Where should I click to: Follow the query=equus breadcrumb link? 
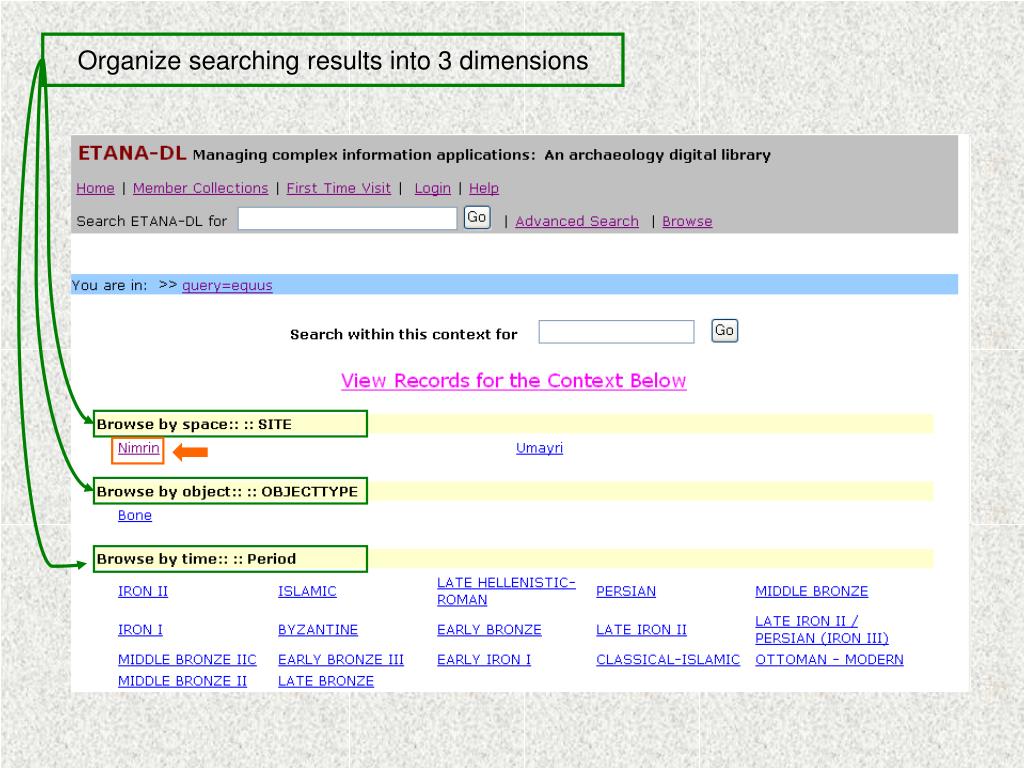227,285
